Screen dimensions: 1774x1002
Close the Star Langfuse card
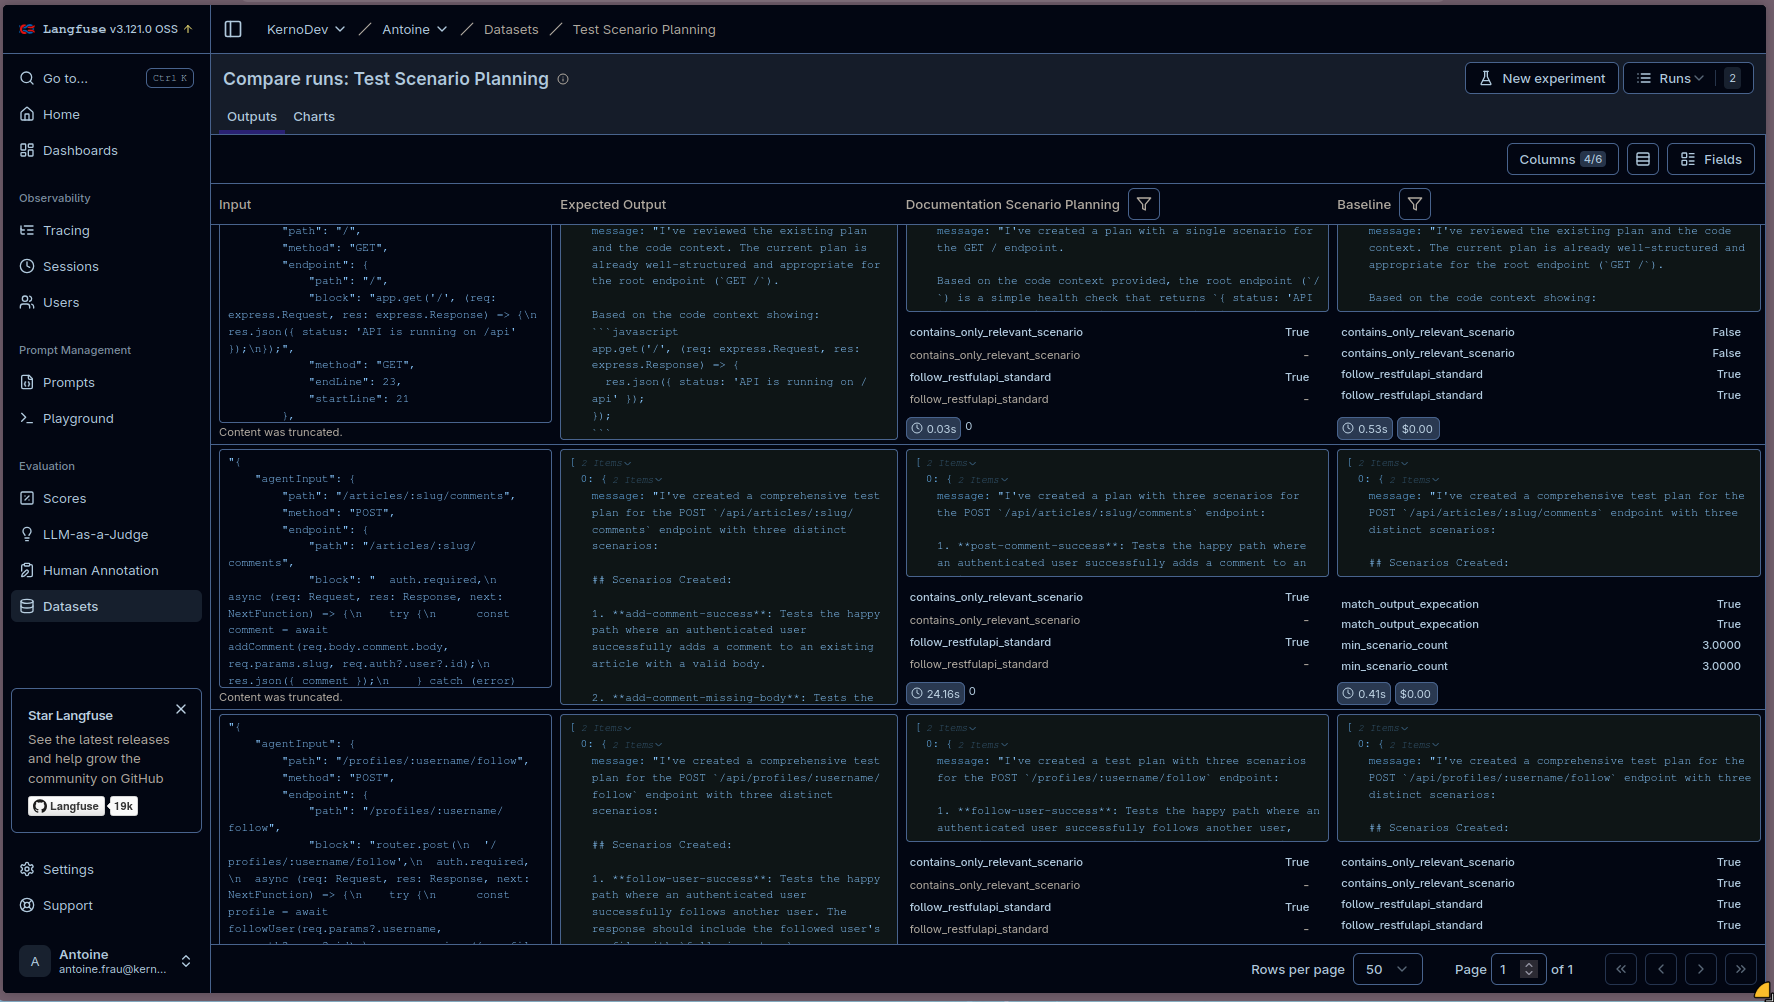181,709
